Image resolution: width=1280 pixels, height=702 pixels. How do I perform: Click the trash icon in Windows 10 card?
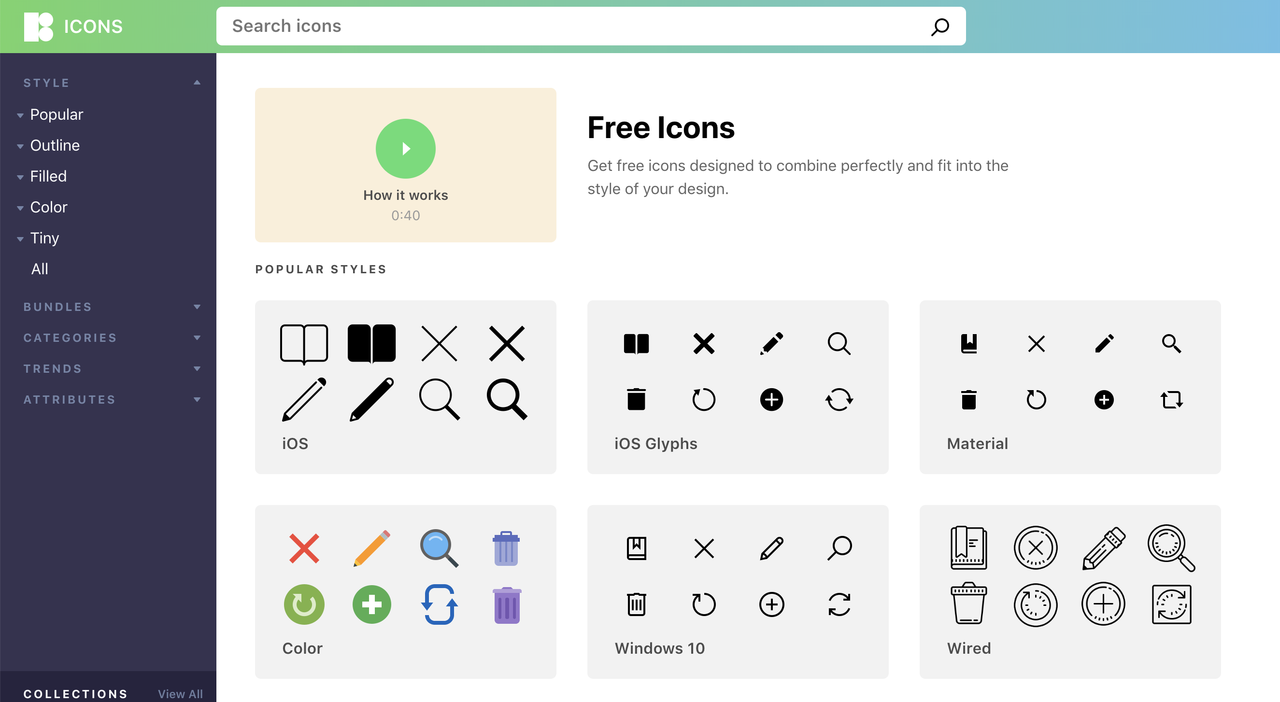[636, 604]
